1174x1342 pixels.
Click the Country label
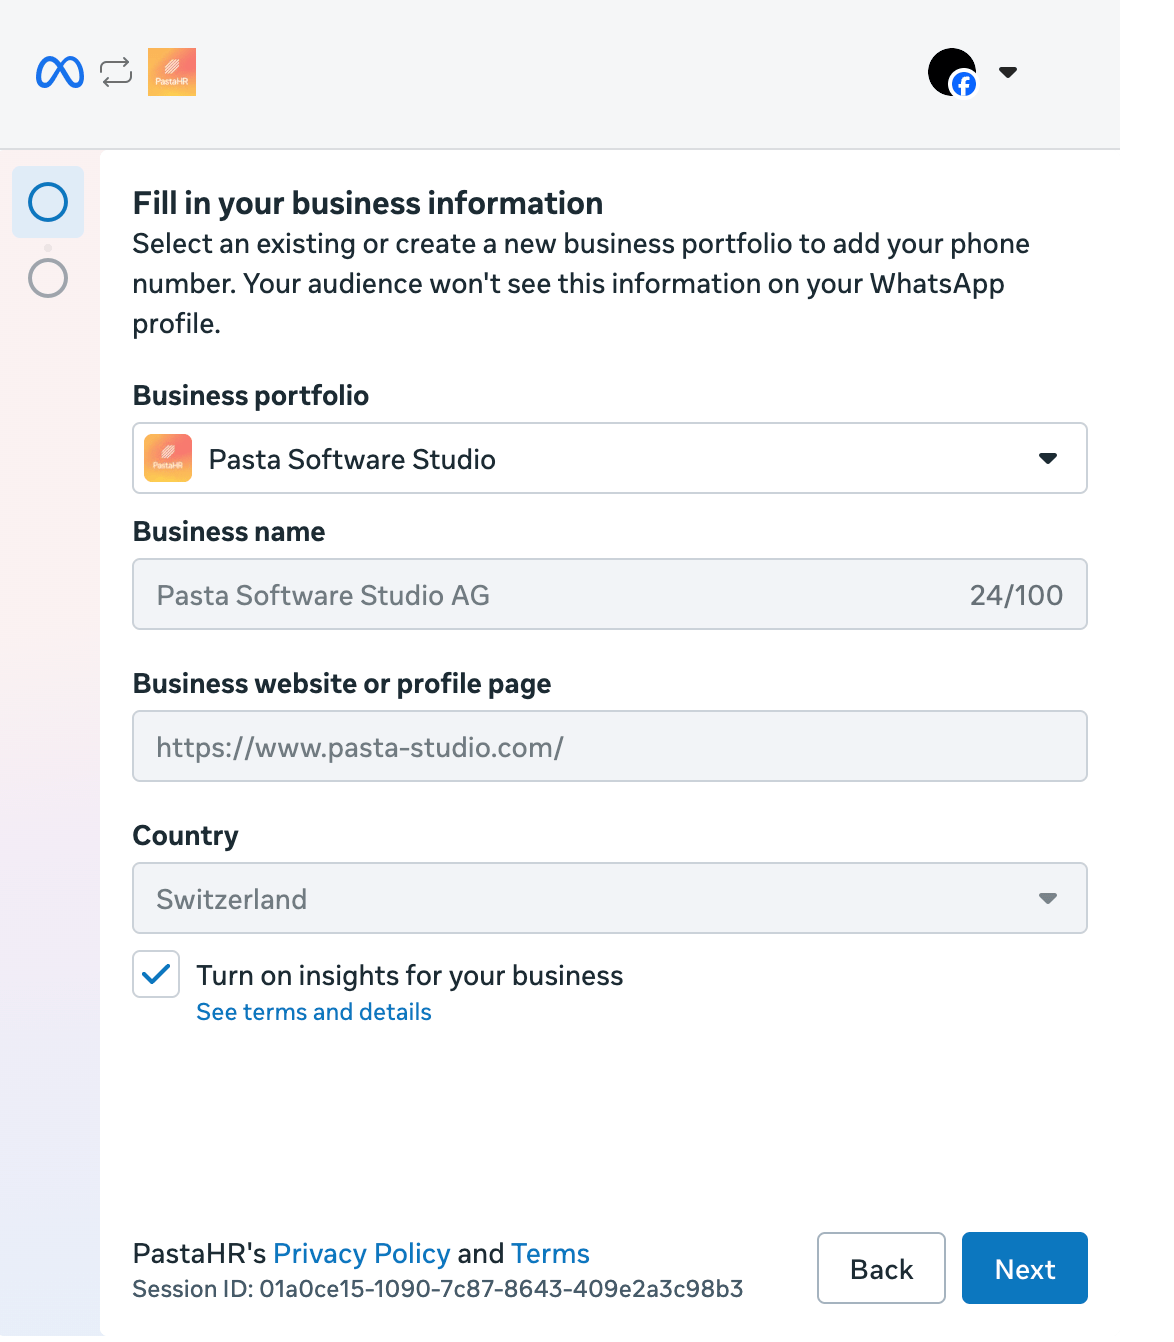point(186,836)
